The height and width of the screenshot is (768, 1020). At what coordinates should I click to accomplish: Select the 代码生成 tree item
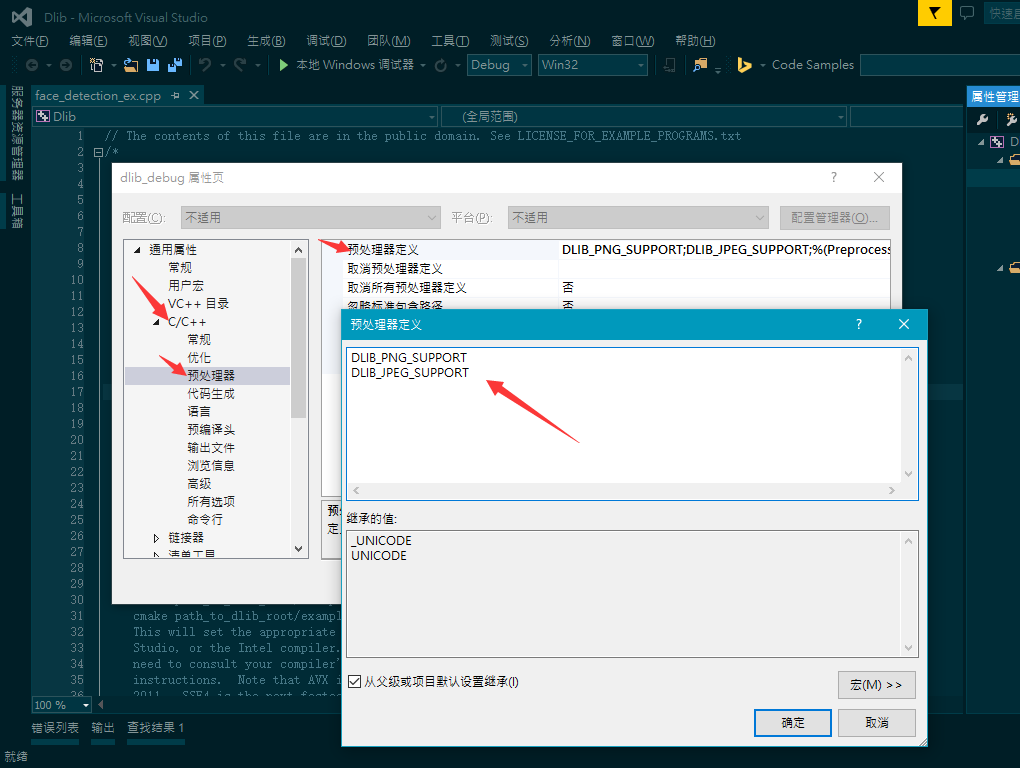point(211,393)
